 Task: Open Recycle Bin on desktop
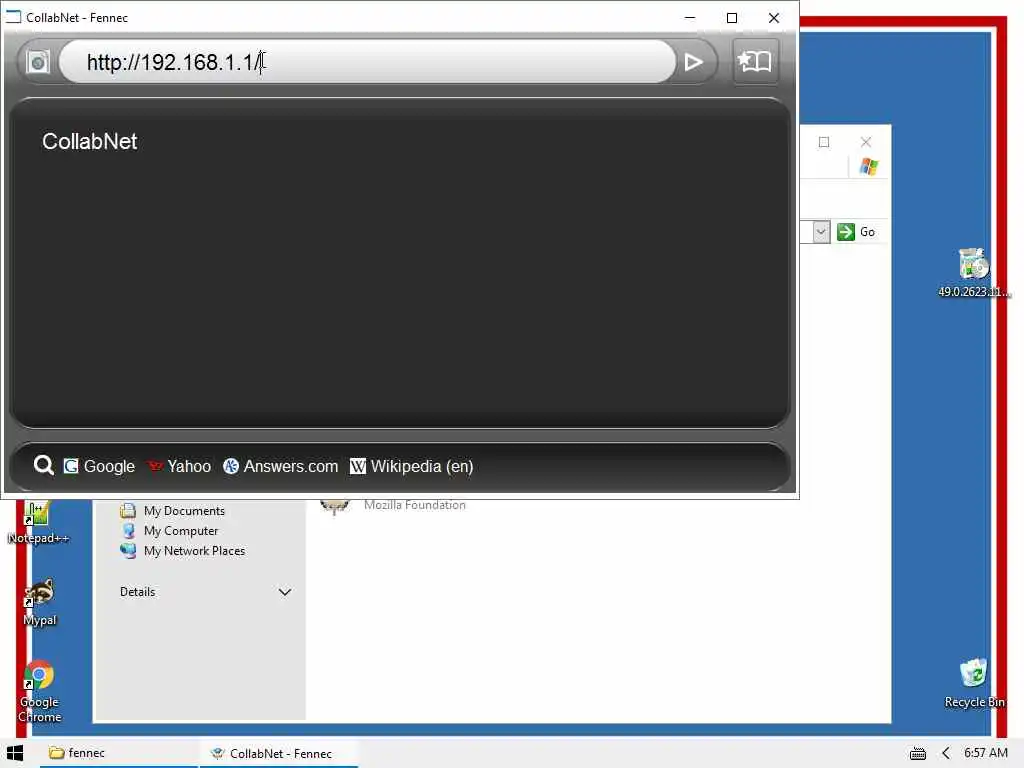(974, 683)
